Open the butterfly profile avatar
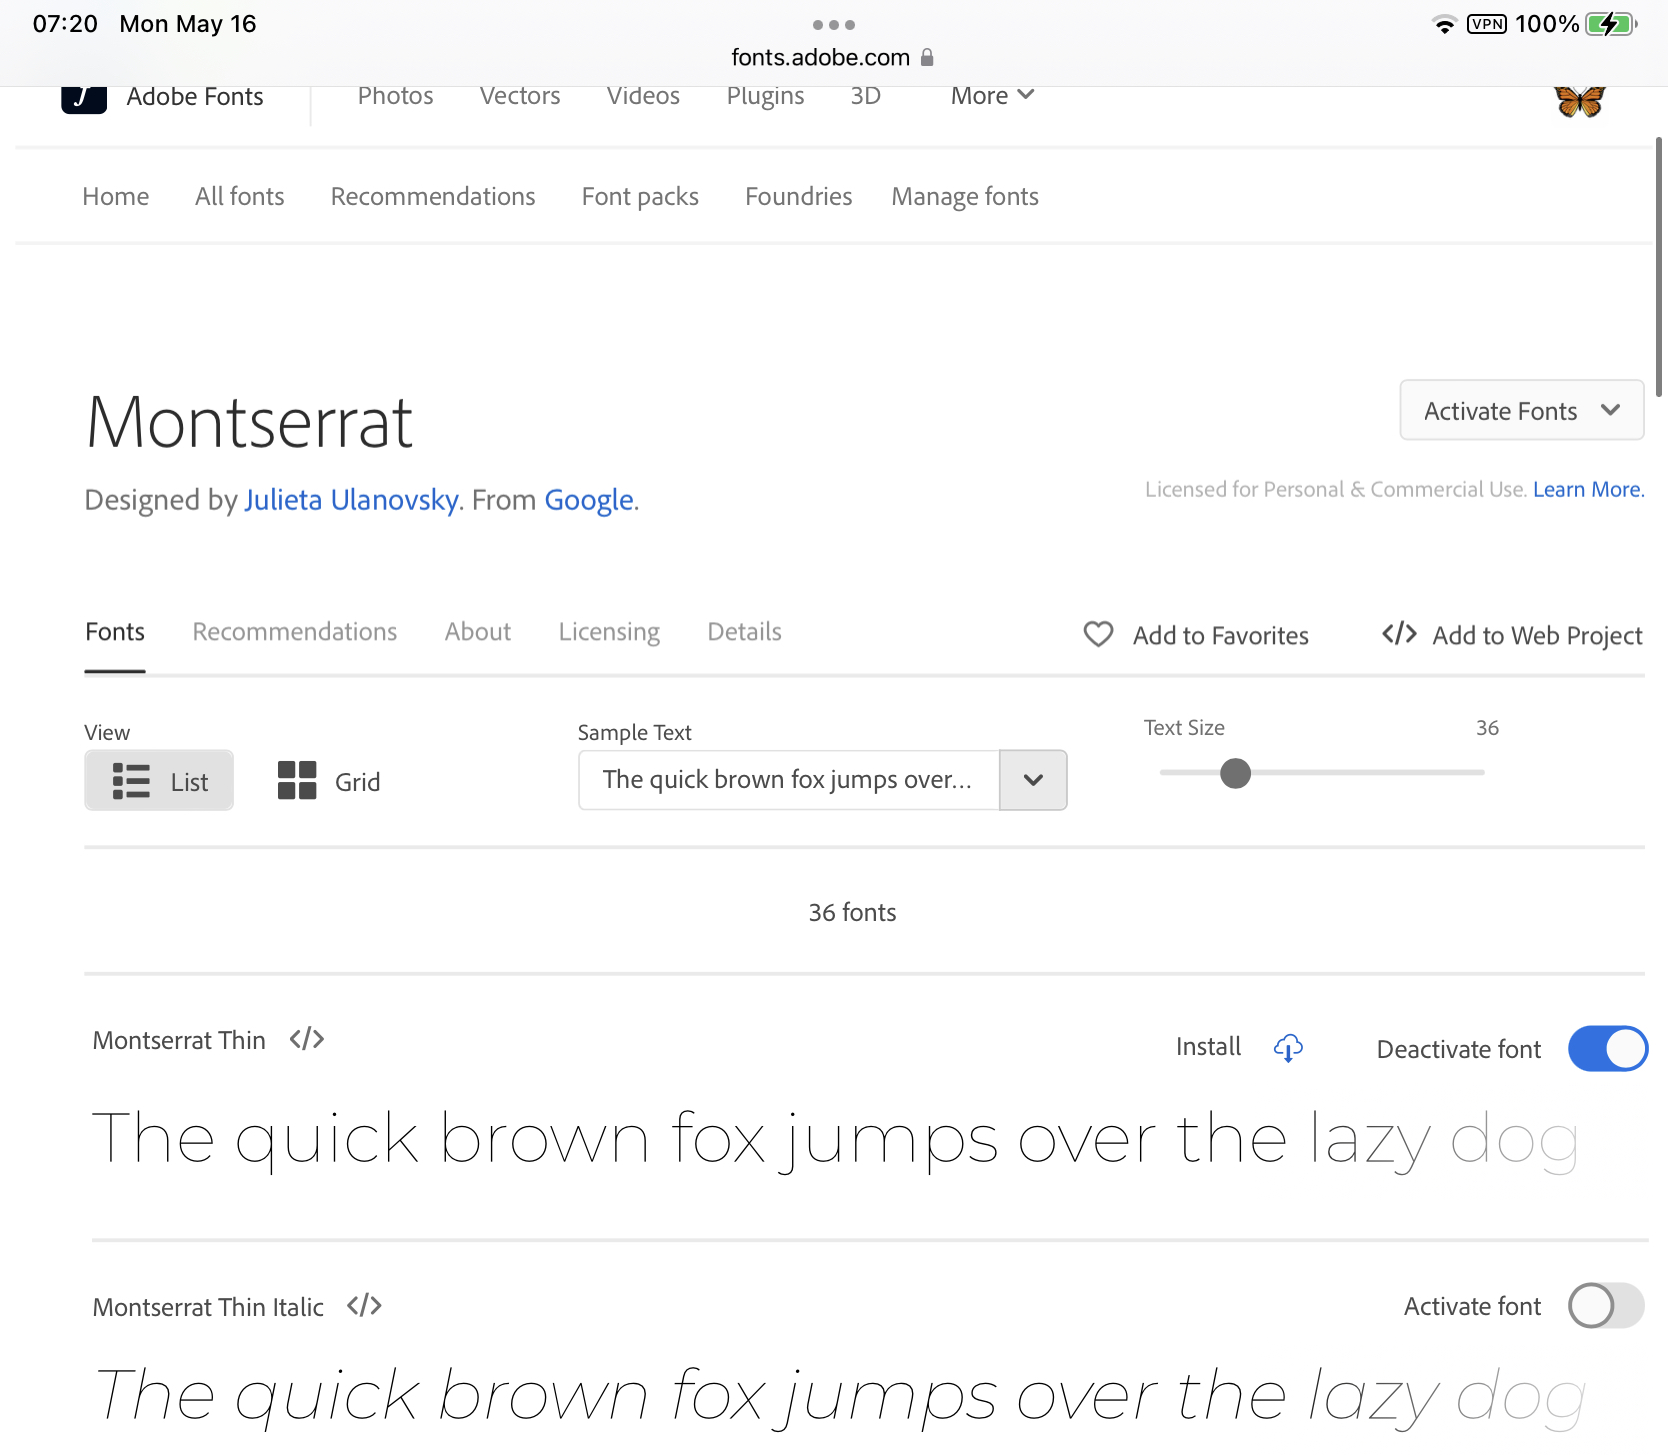This screenshot has height=1455, width=1668. (1580, 101)
